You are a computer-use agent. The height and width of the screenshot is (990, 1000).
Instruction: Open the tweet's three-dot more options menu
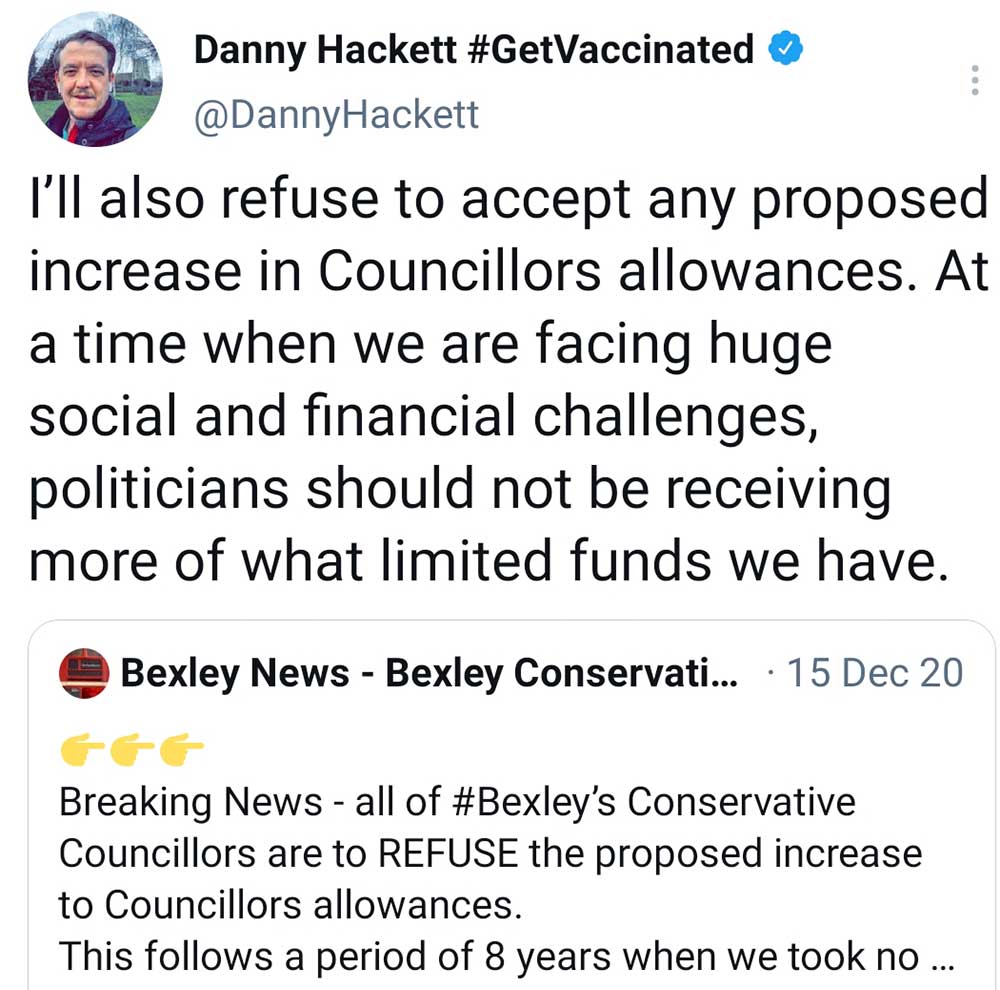coord(975,80)
